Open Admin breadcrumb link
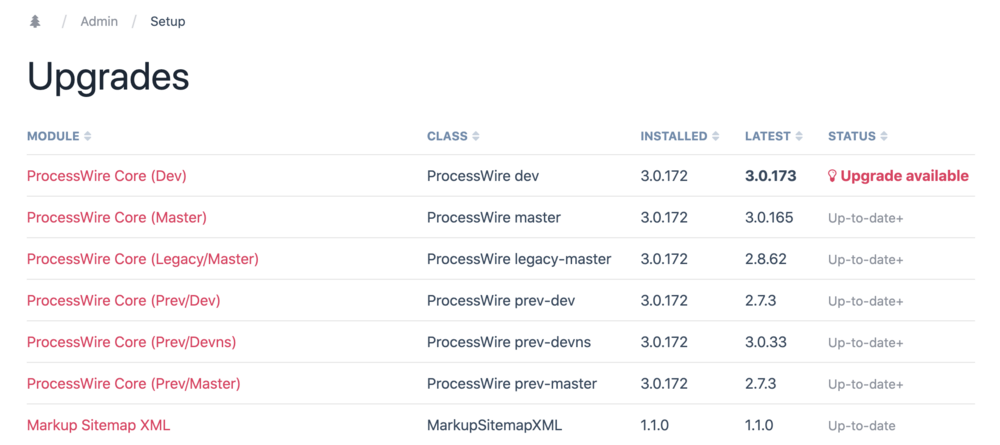The height and width of the screenshot is (445, 1000). tap(99, 21)
